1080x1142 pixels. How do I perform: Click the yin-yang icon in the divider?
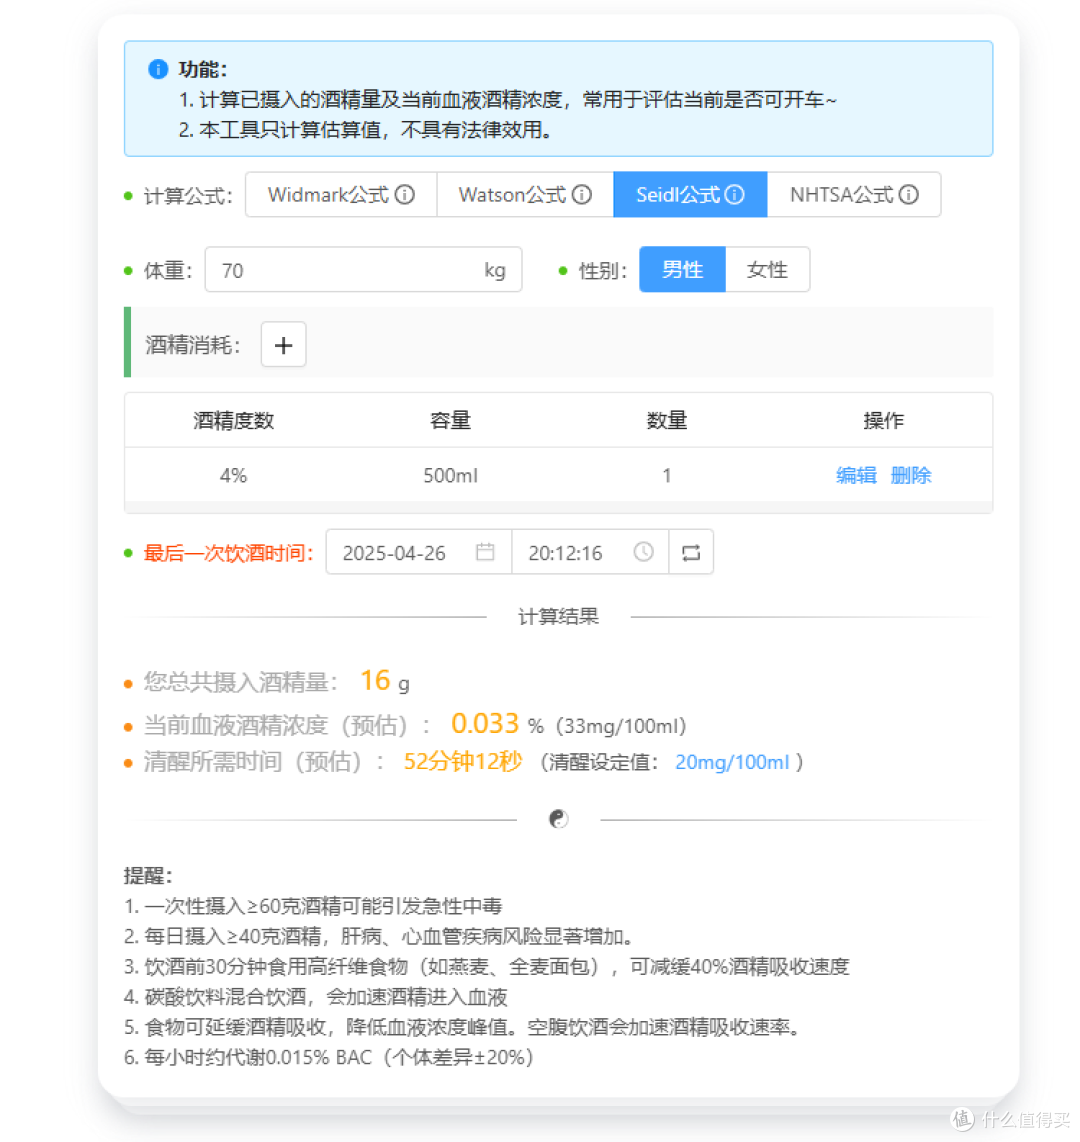[x=558, y=819]
